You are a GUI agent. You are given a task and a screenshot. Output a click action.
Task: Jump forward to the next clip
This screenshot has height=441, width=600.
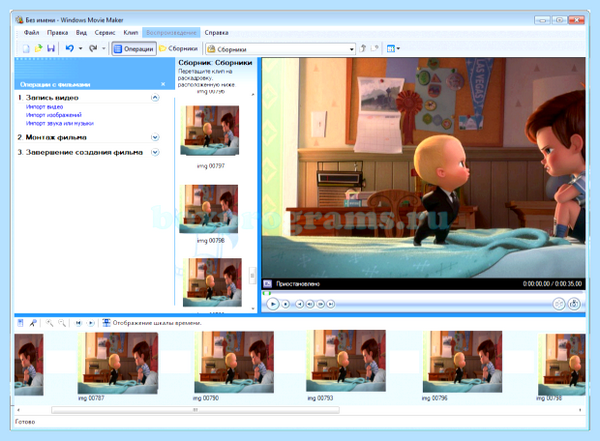coord(331,304)
